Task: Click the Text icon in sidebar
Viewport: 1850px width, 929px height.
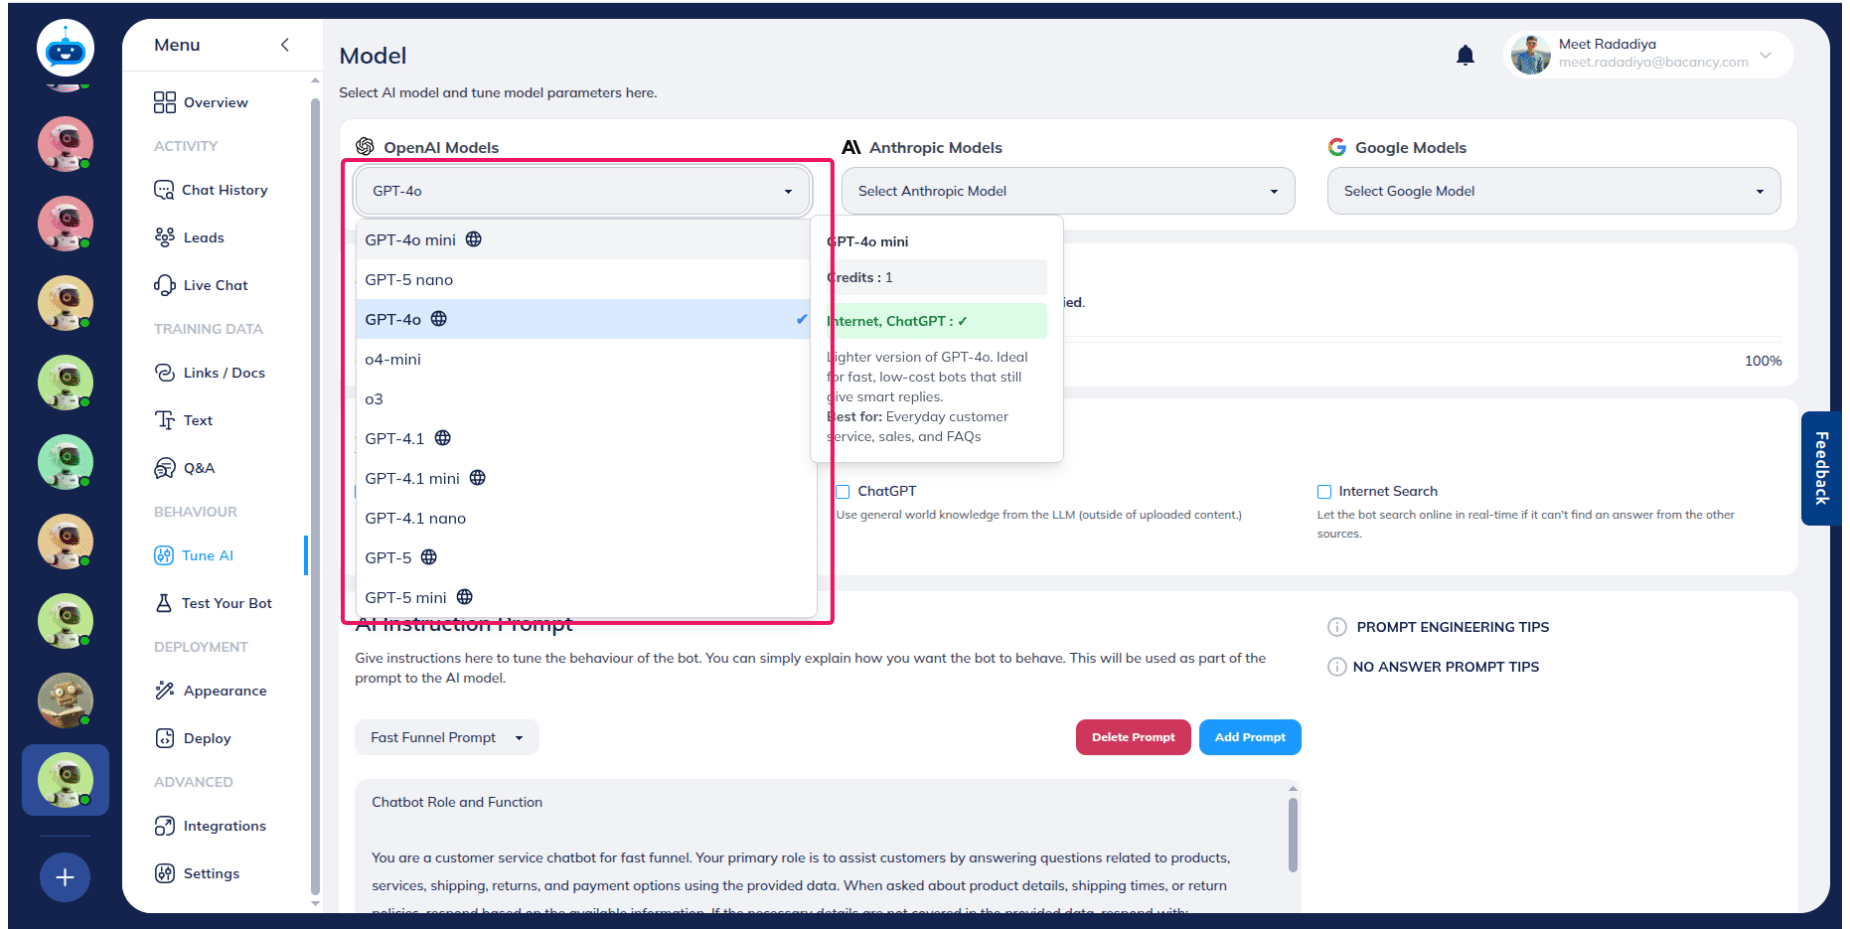Action: point(165,420)
